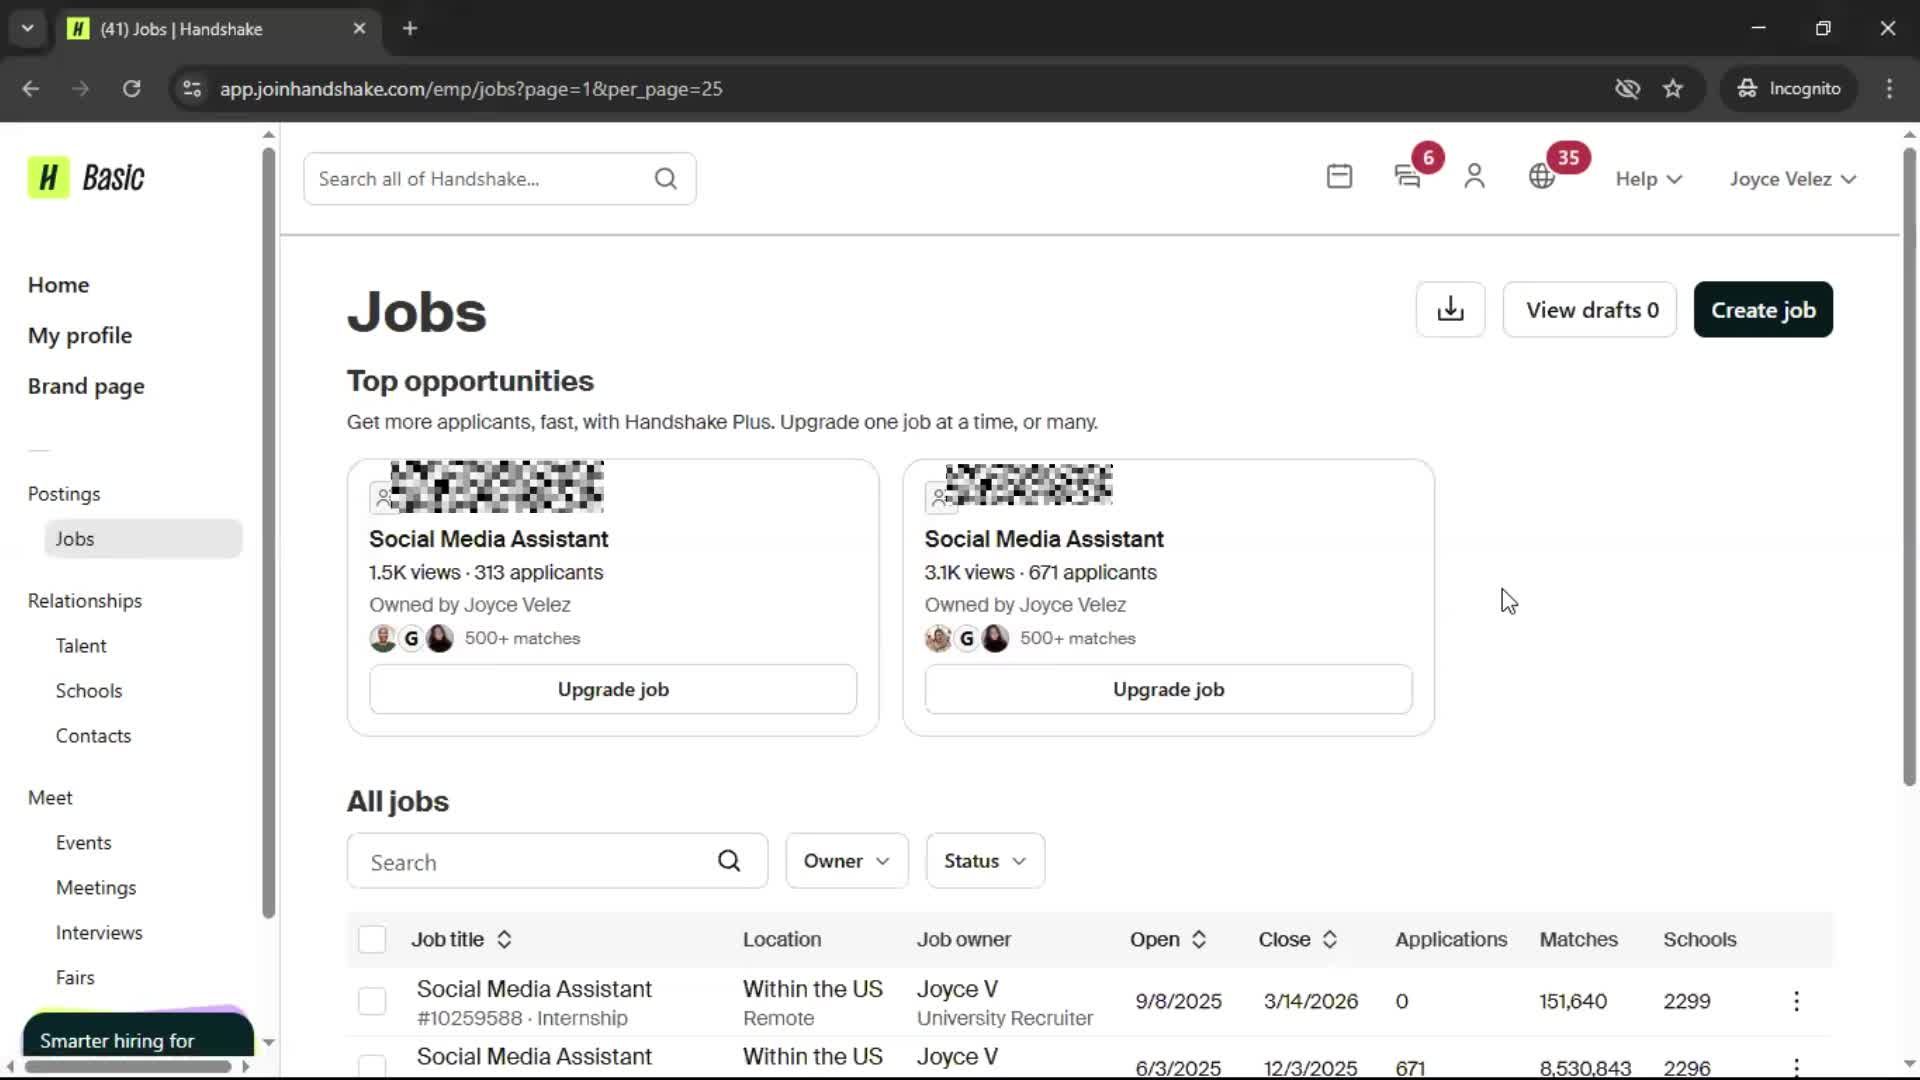
Task: Open Talent under Relationships
Action: 81,646
